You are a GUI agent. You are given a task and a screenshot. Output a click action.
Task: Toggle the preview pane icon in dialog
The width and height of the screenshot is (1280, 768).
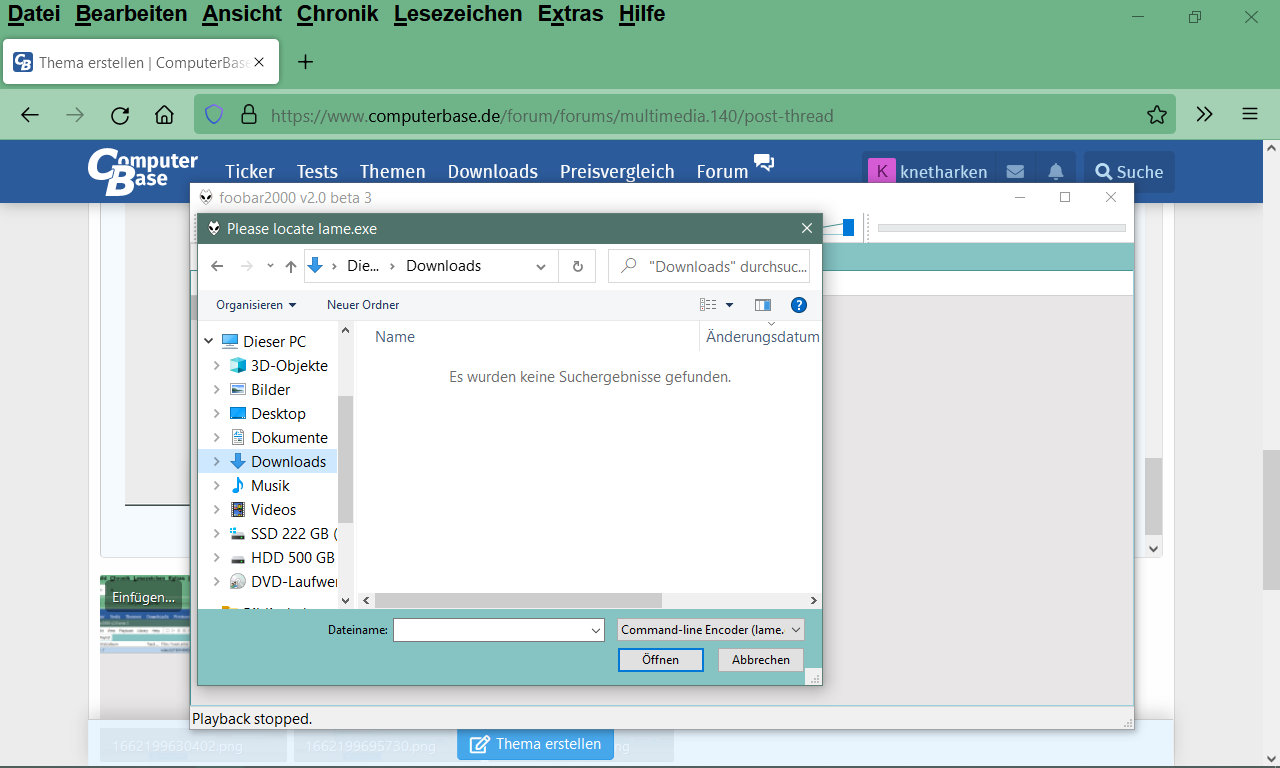[x=763, y=305]
